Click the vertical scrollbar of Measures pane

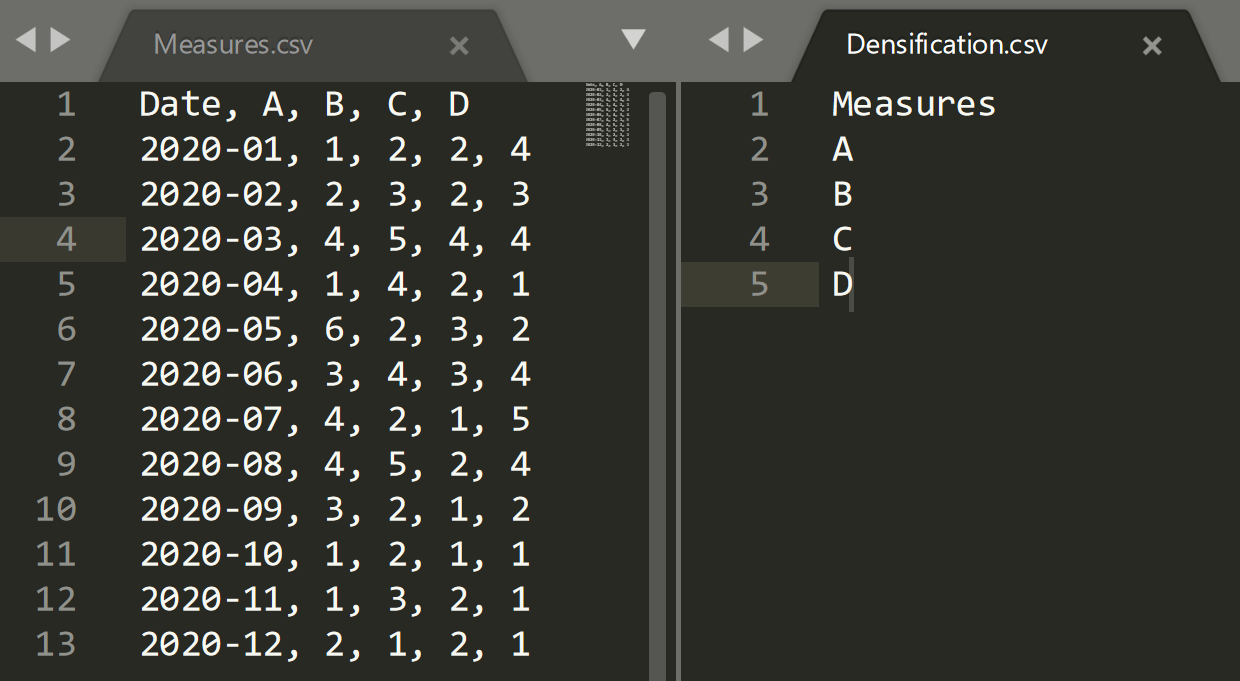[657, 300]
